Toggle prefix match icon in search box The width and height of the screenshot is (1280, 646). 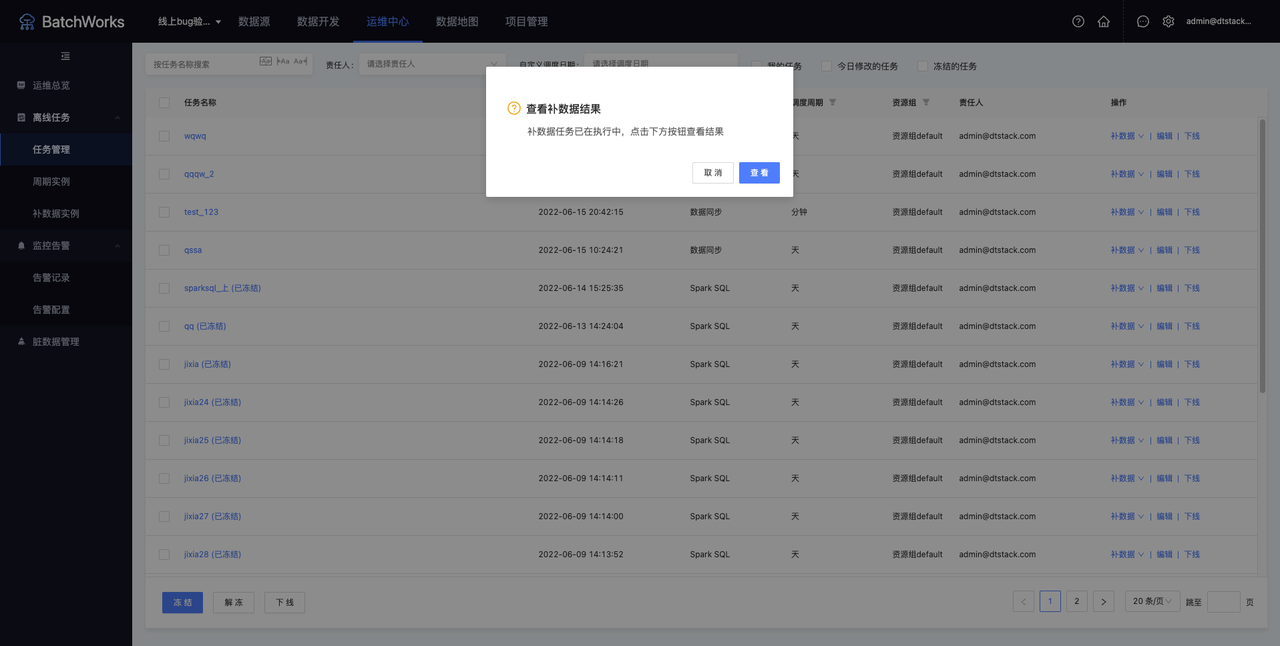283,61
